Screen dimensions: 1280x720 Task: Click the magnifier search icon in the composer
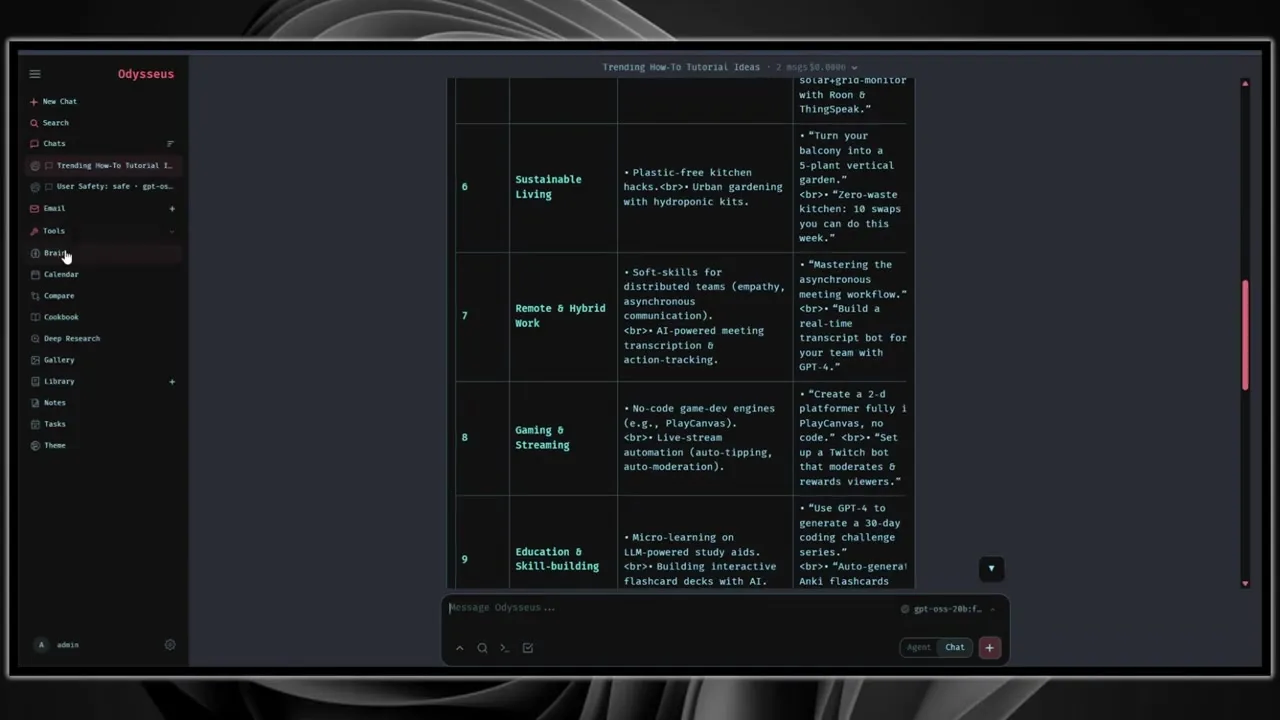coord(482,648)
